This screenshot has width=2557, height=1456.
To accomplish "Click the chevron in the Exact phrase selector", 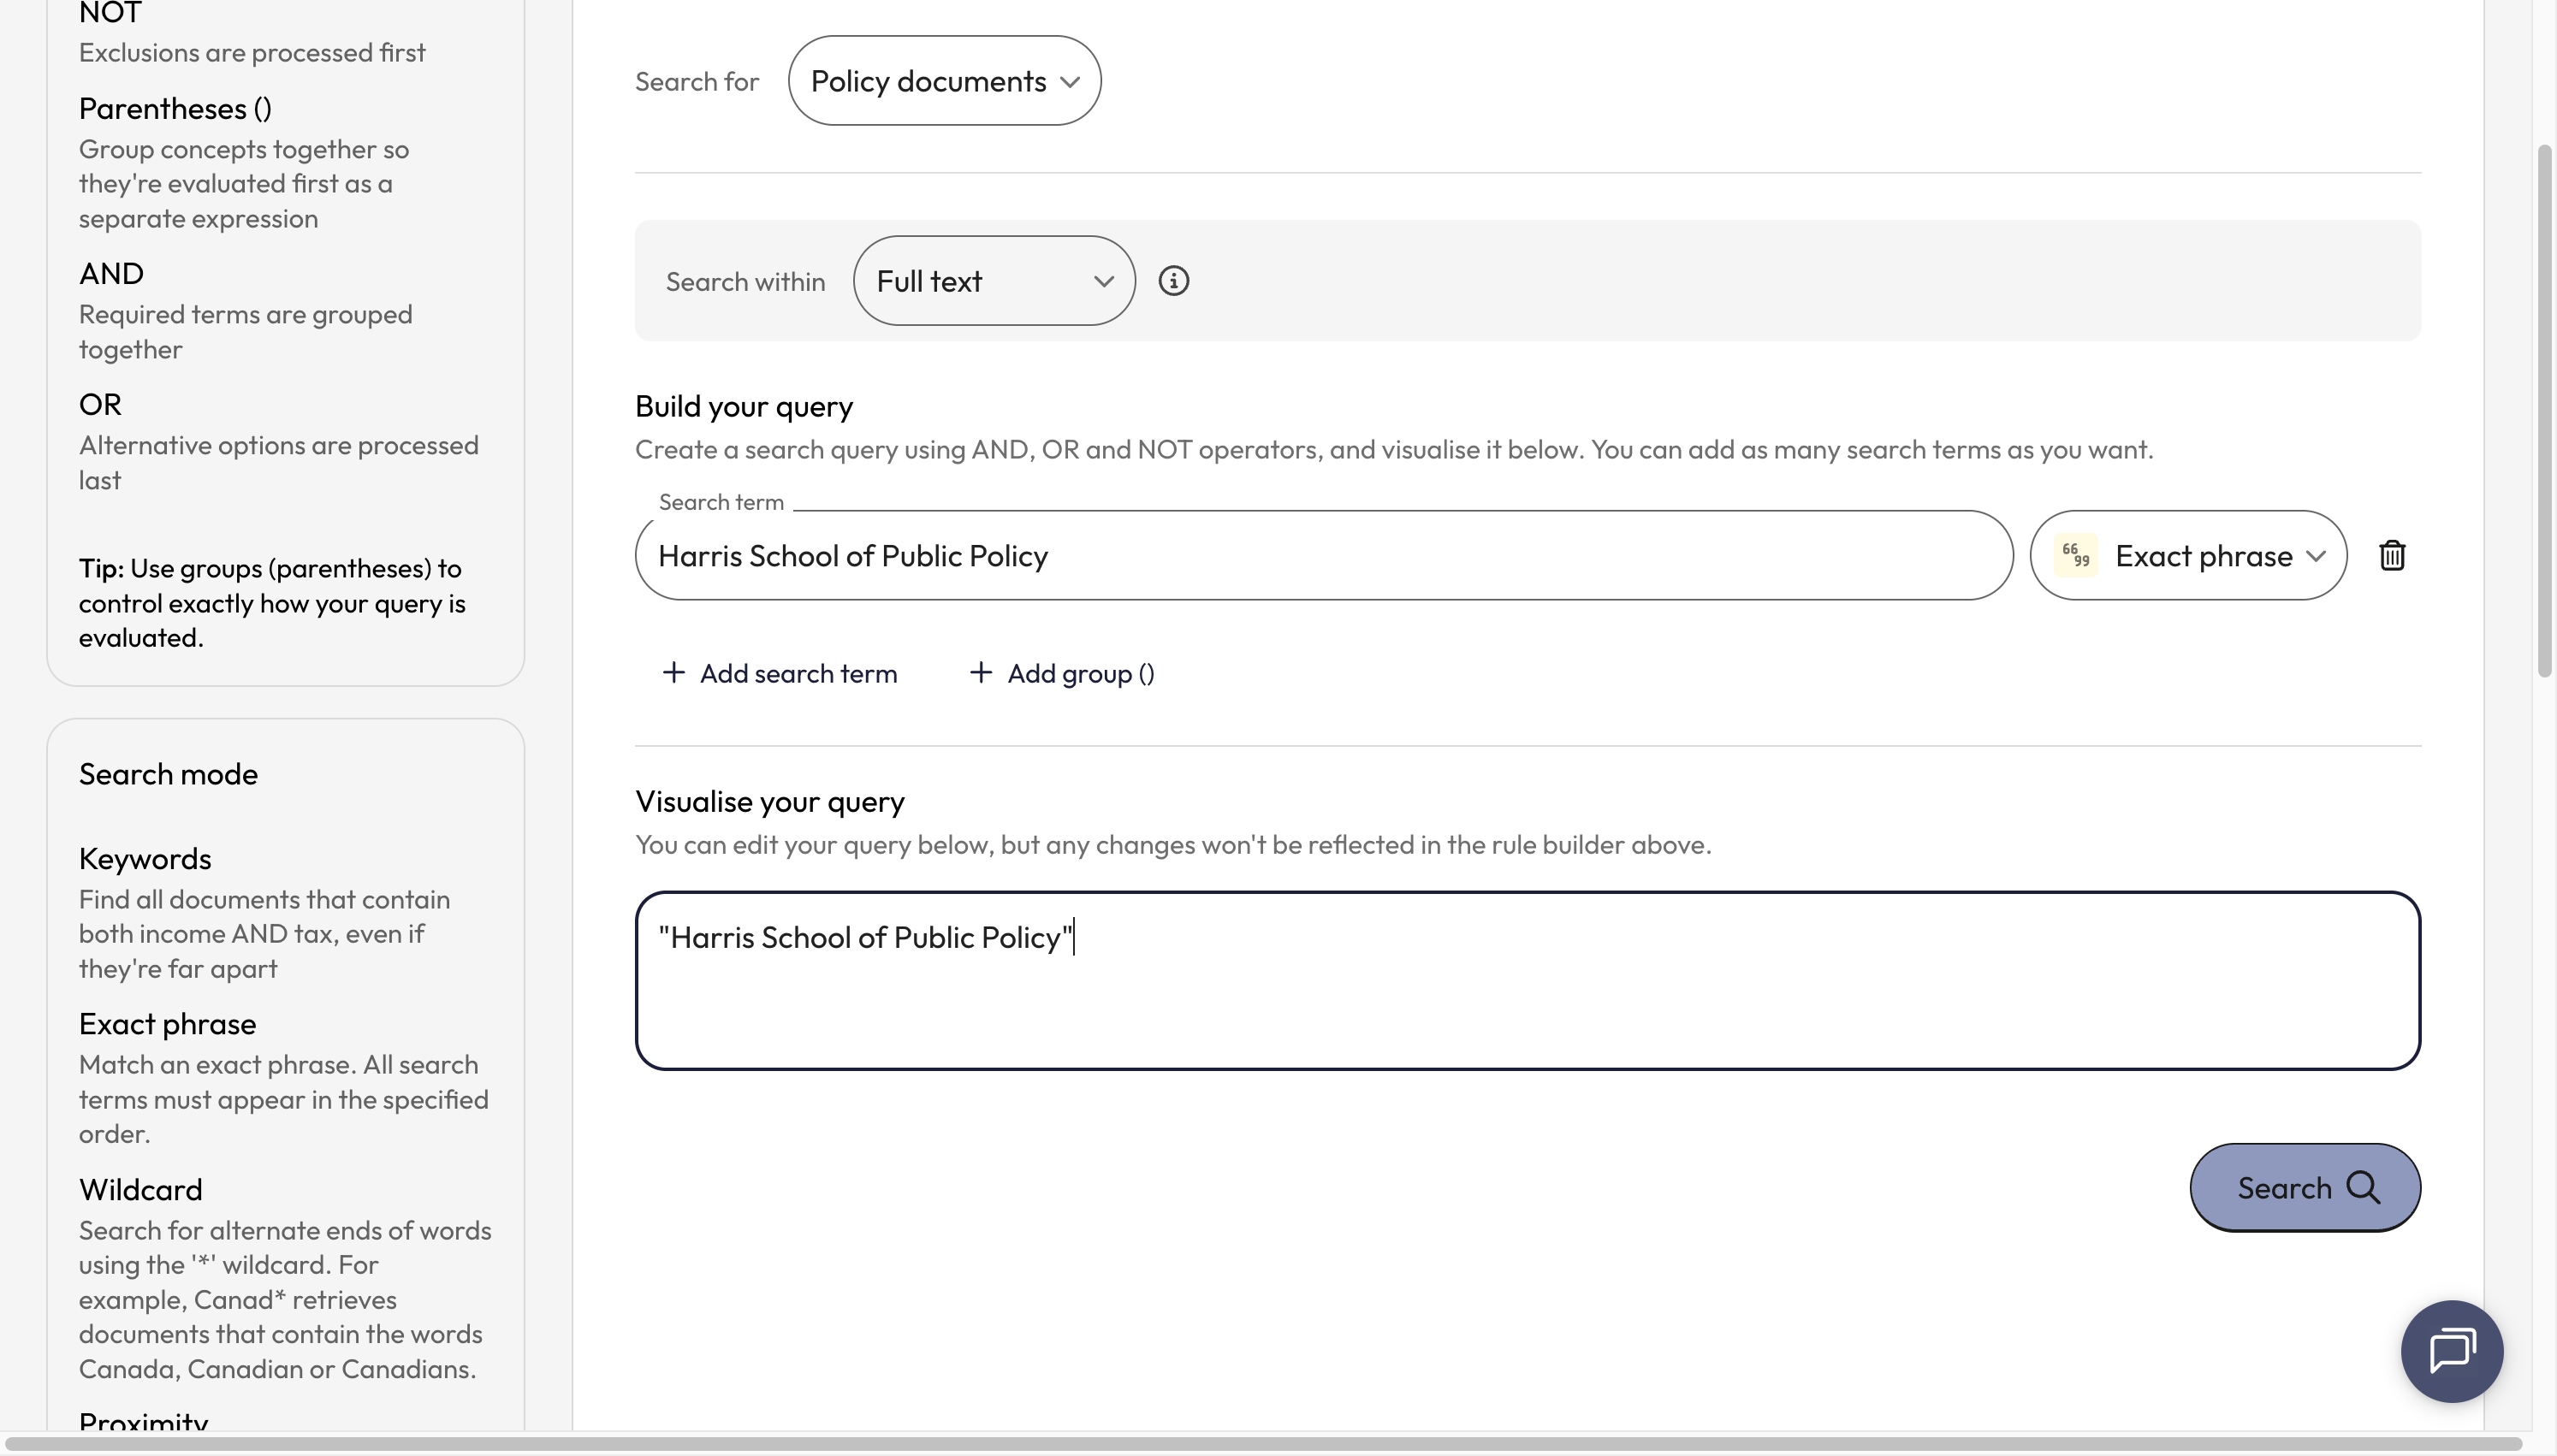I will 2315,556.
